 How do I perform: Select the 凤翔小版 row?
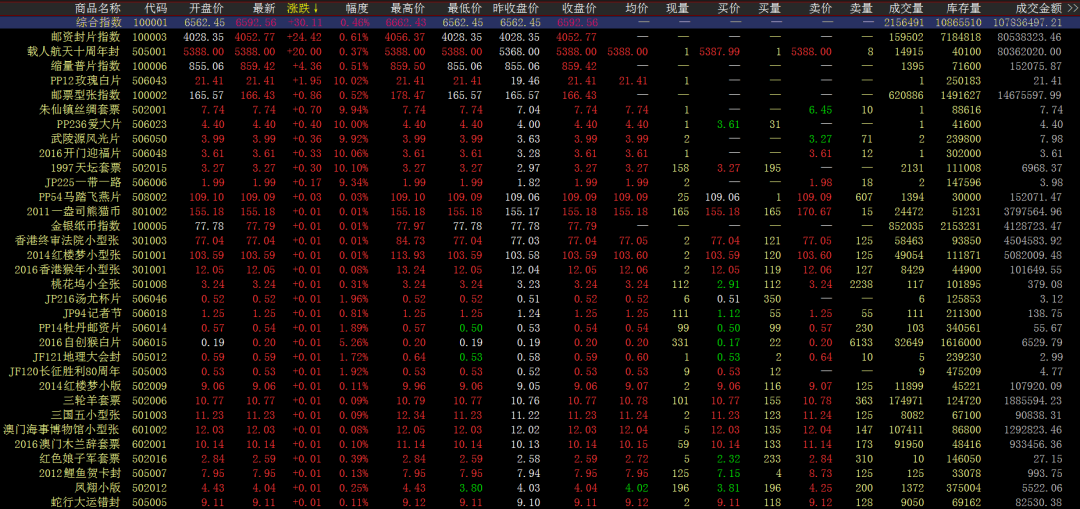coord(540,488)
